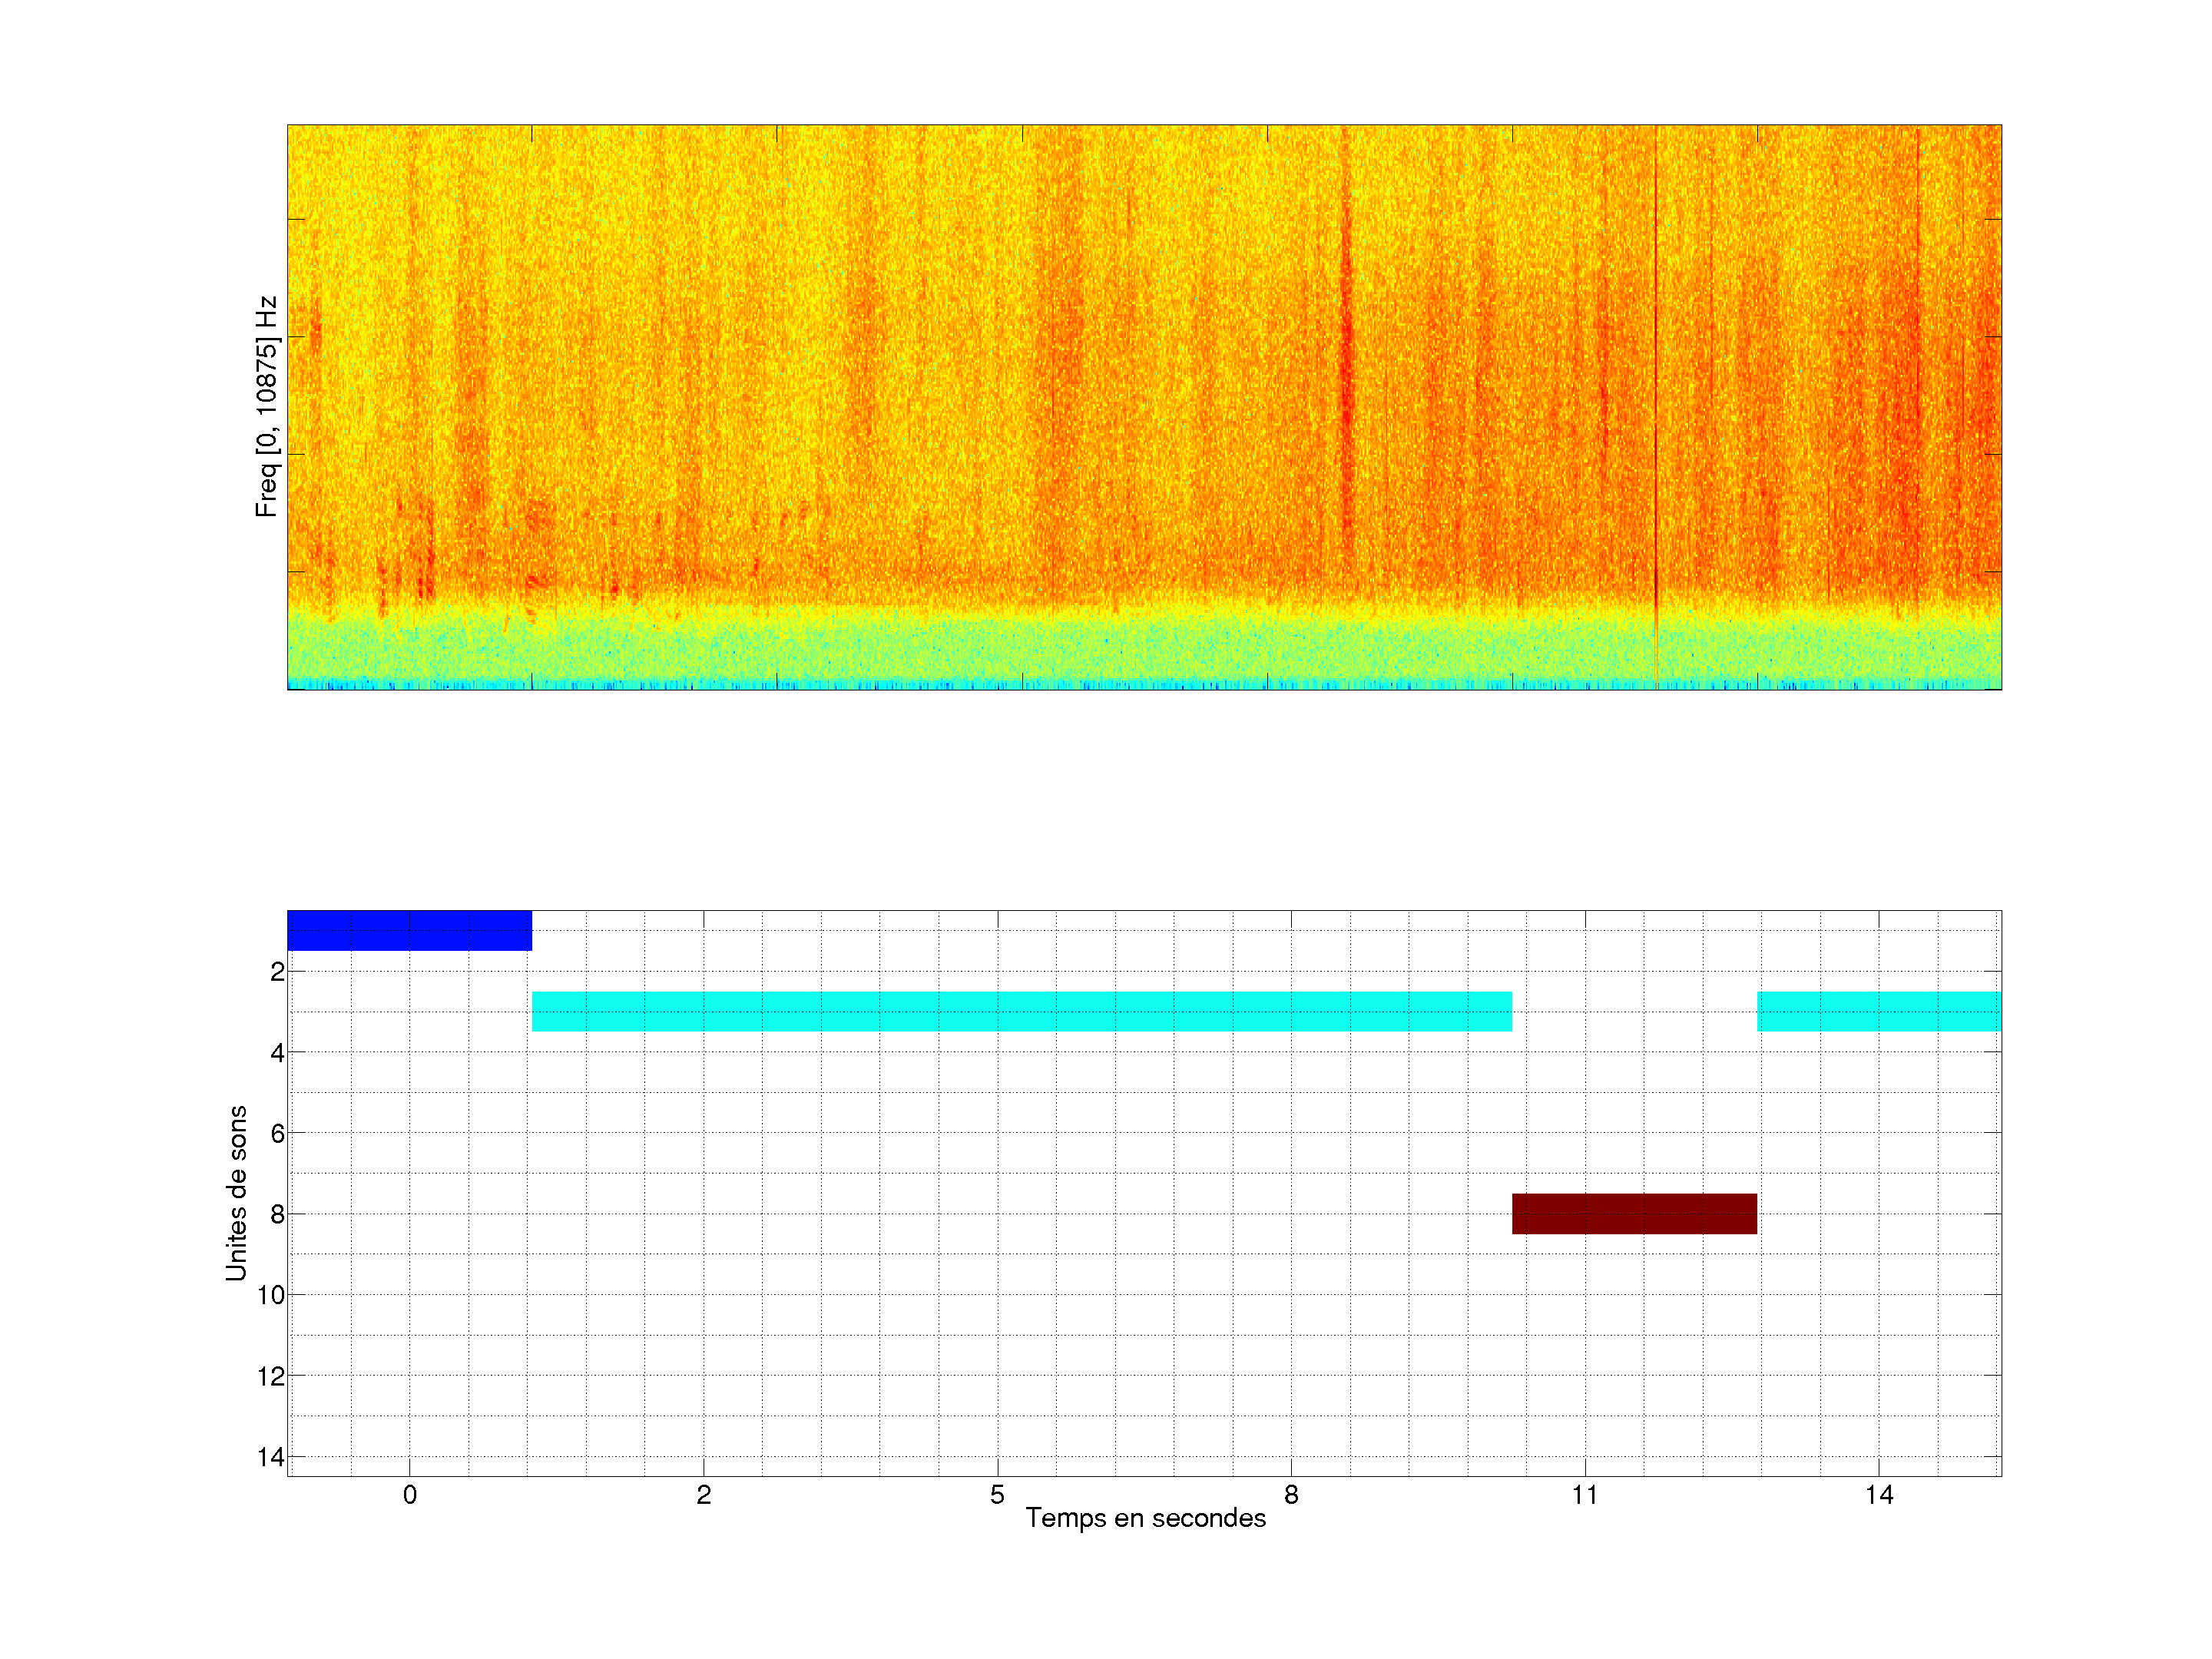The width and height of the screenshot is (2212, 1659).
Task: Click the long cyan bar at unit 3
Action: click(x=1021, y=1011)
